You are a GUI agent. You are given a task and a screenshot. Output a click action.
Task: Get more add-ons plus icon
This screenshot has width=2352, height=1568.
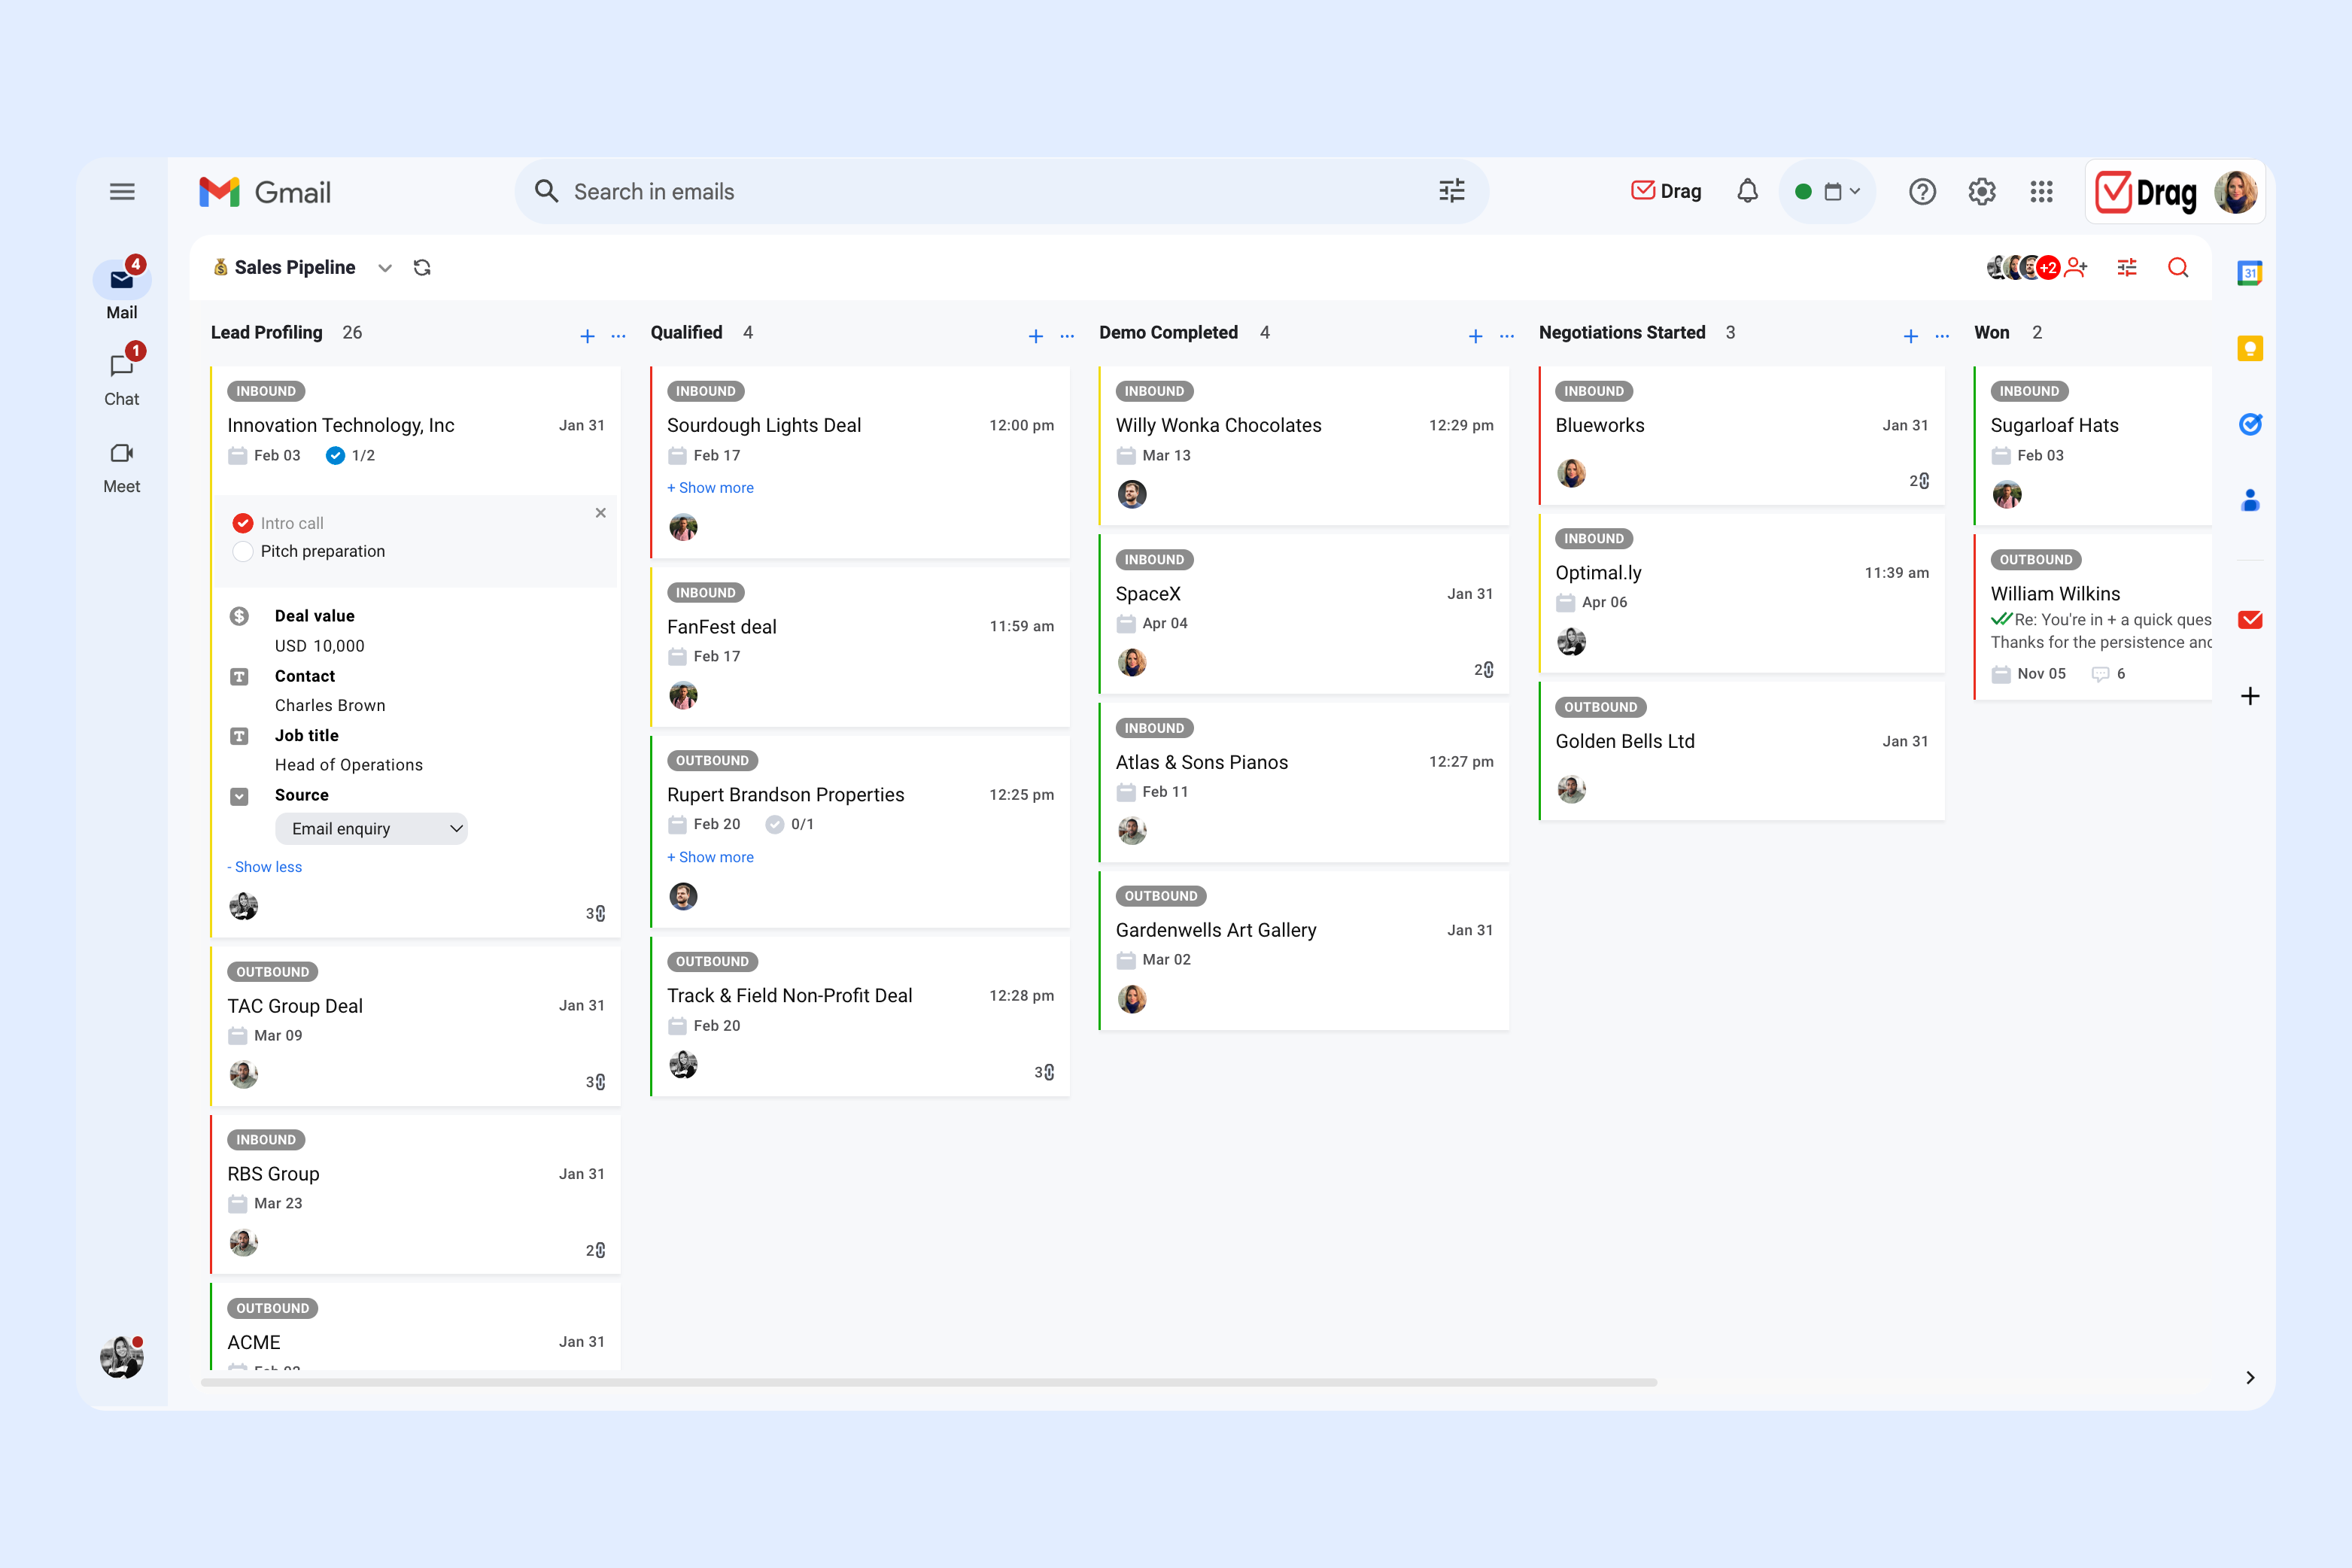tap(2250, 696)
